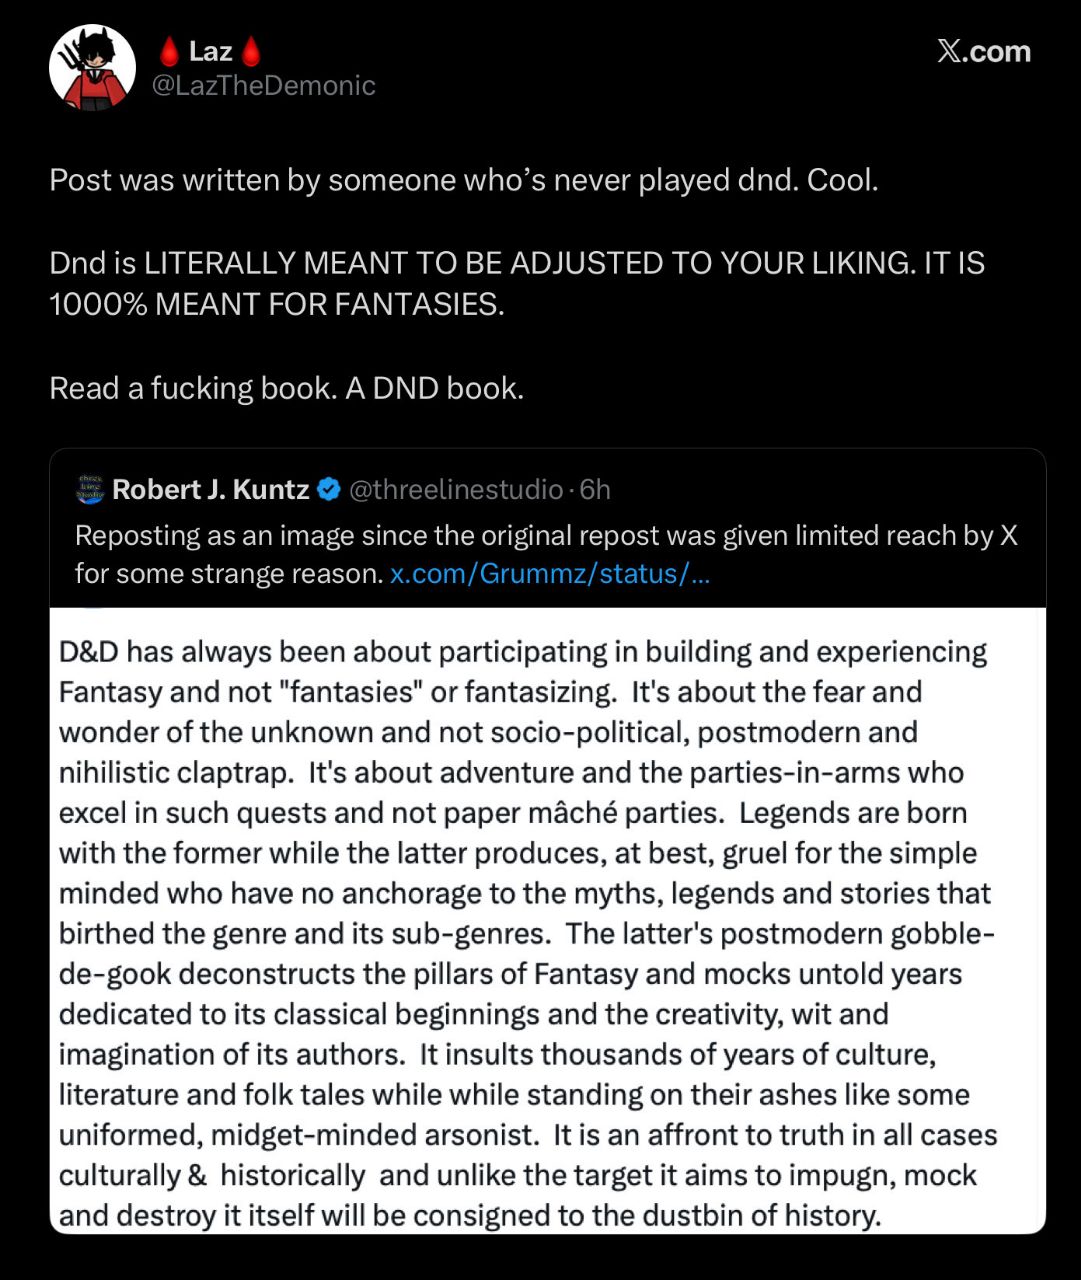Click the blood drop emoji after Laz
Viewport: 1081px width, 1280px height.
(252, 50)
